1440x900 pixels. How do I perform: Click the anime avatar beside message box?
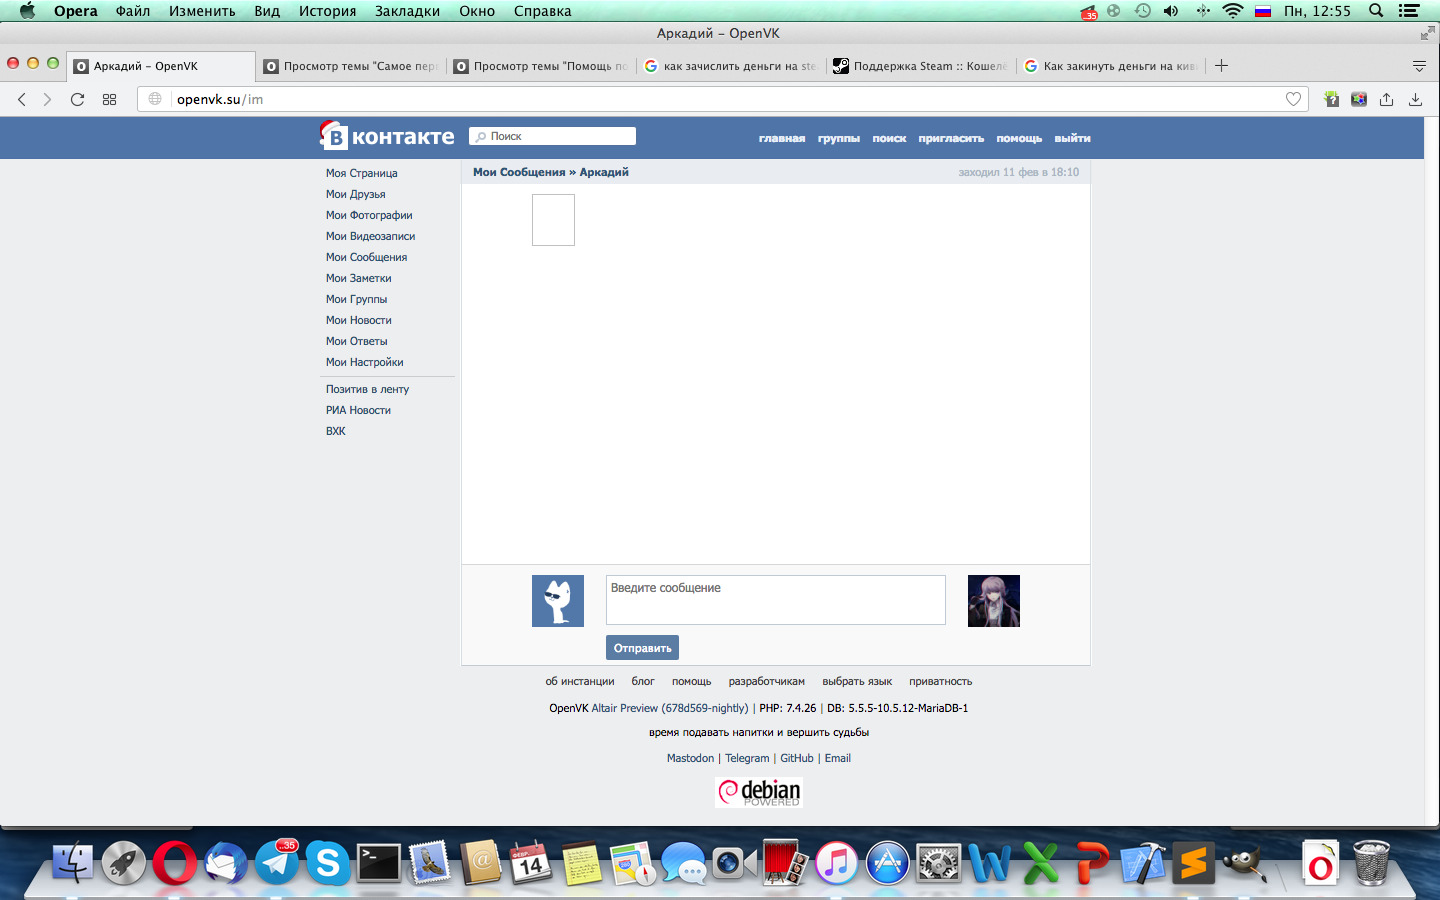pyautogui.click(x=994, y=601)
